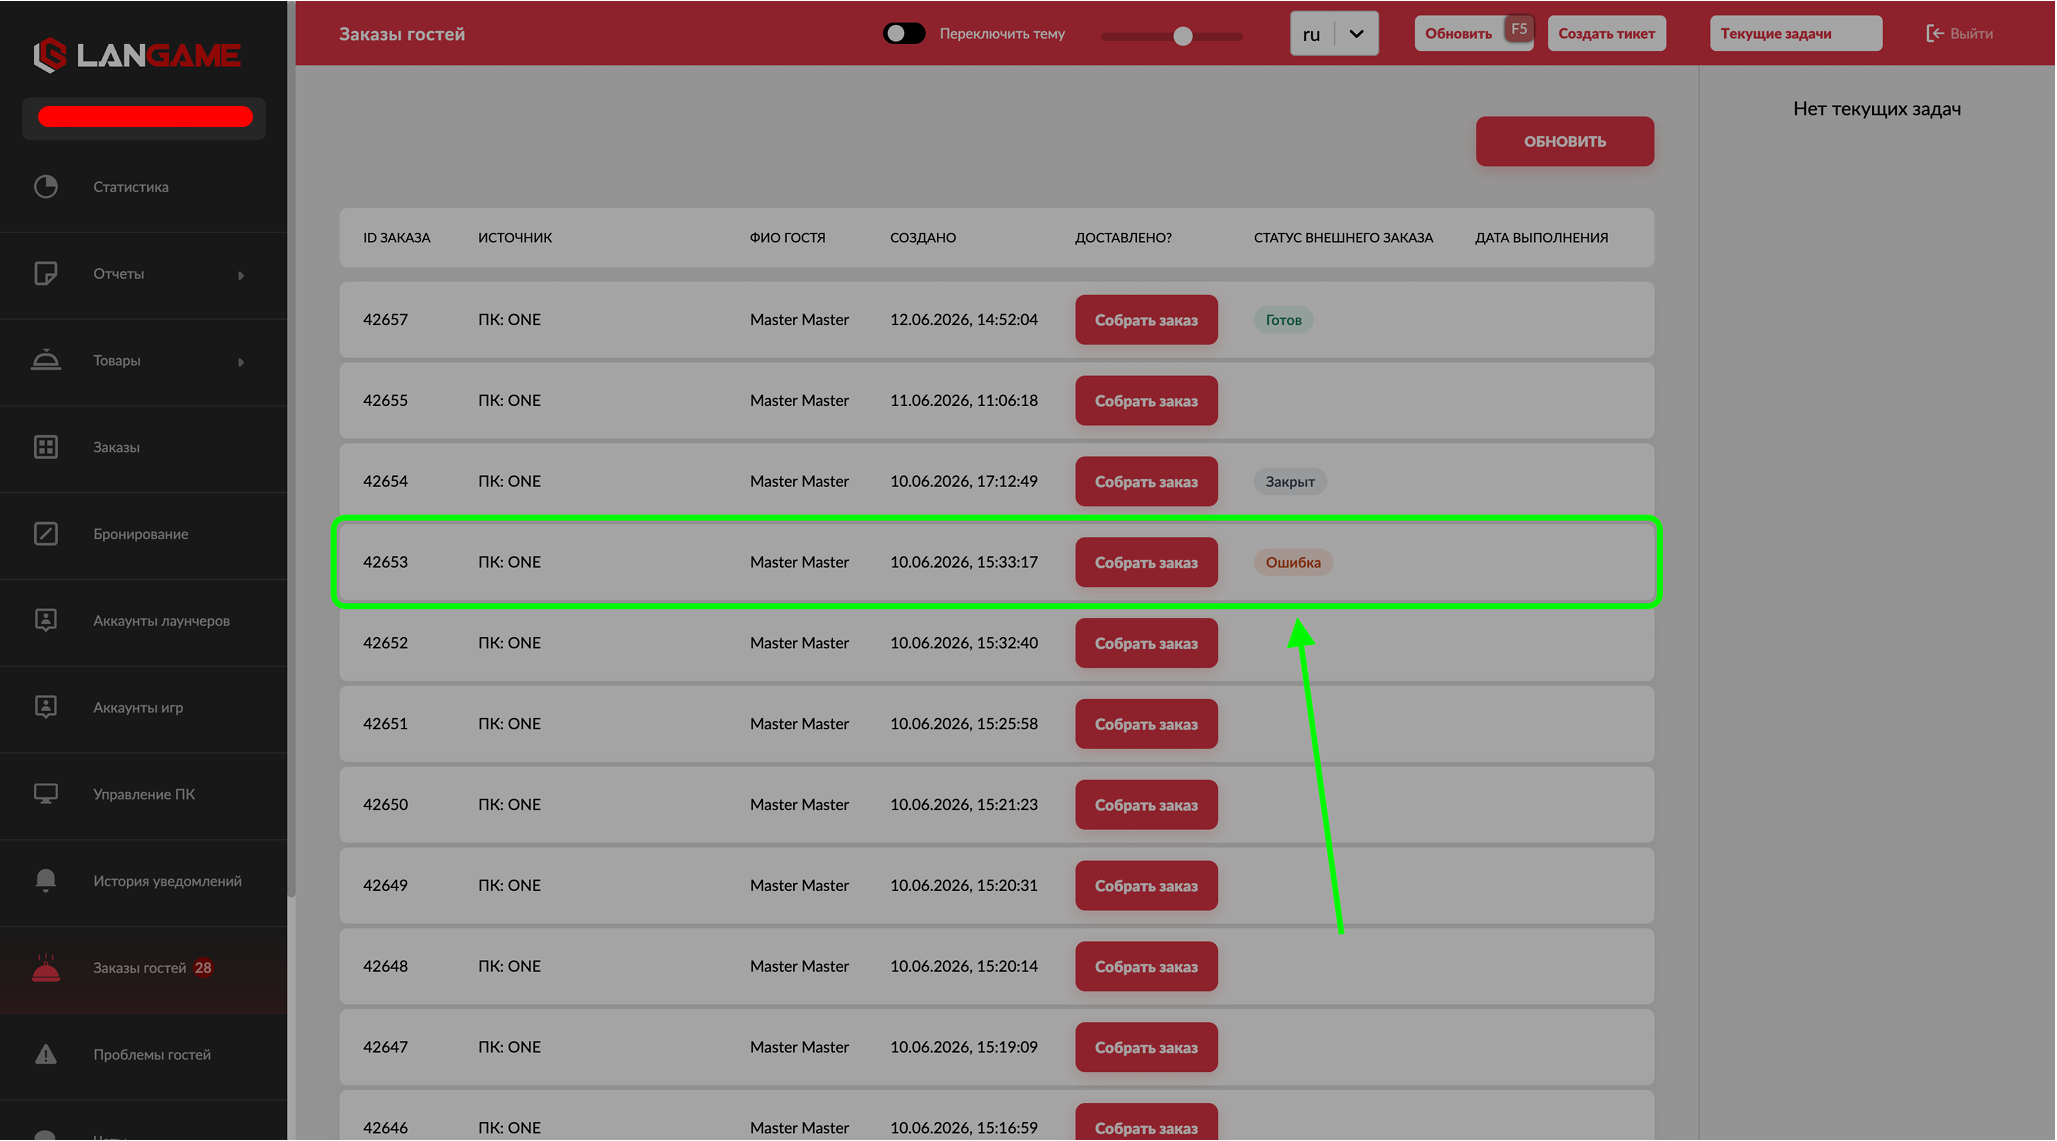The height and width of the screenshot is (1141, 2057).
Task: Expand the Товары submenu arrow
Action: 241,362
